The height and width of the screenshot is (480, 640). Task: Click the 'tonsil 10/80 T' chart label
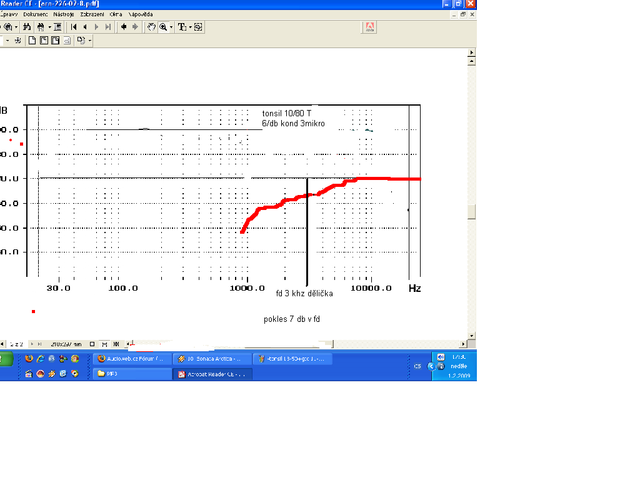(x=287, y=113)
